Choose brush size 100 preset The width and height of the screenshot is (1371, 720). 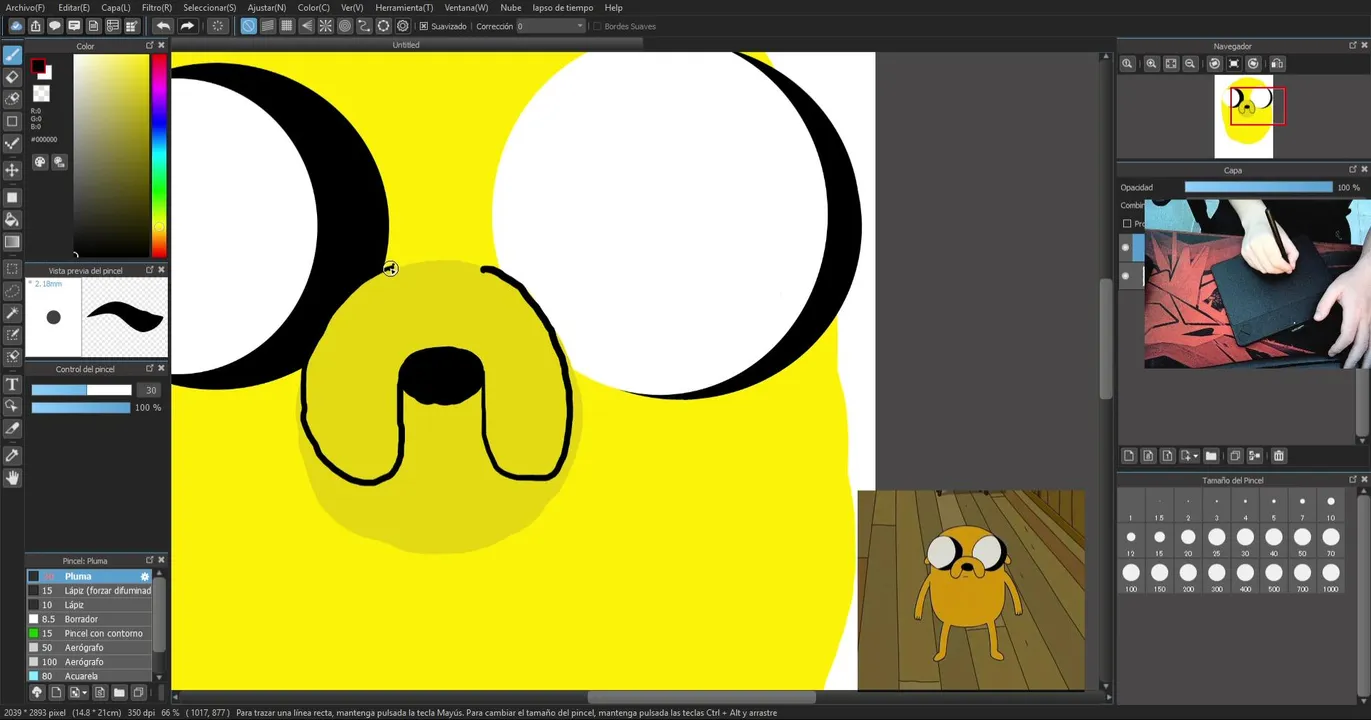[x=1131, y=577]
